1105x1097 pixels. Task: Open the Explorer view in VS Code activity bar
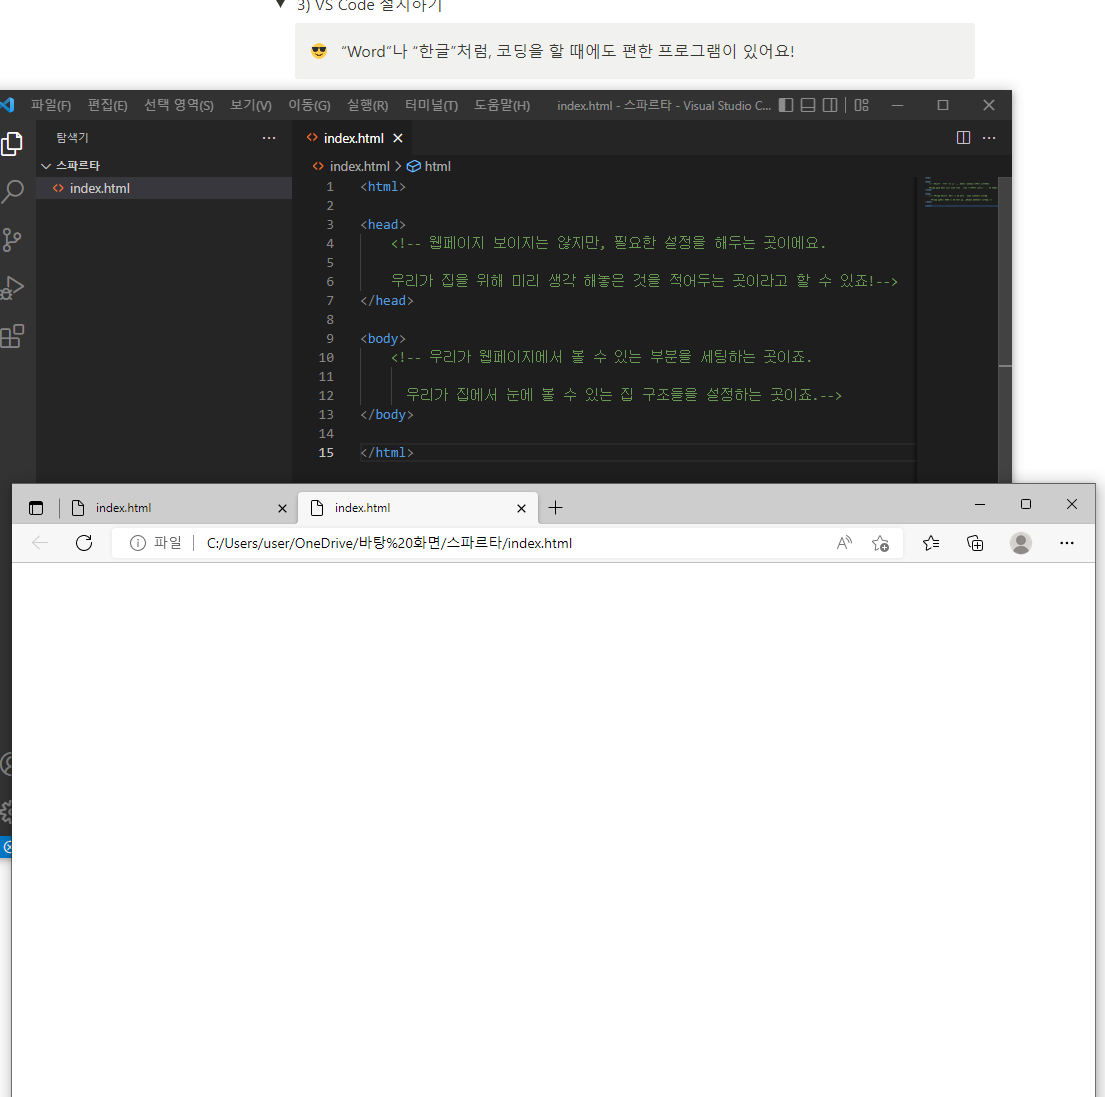click(11, 143)
